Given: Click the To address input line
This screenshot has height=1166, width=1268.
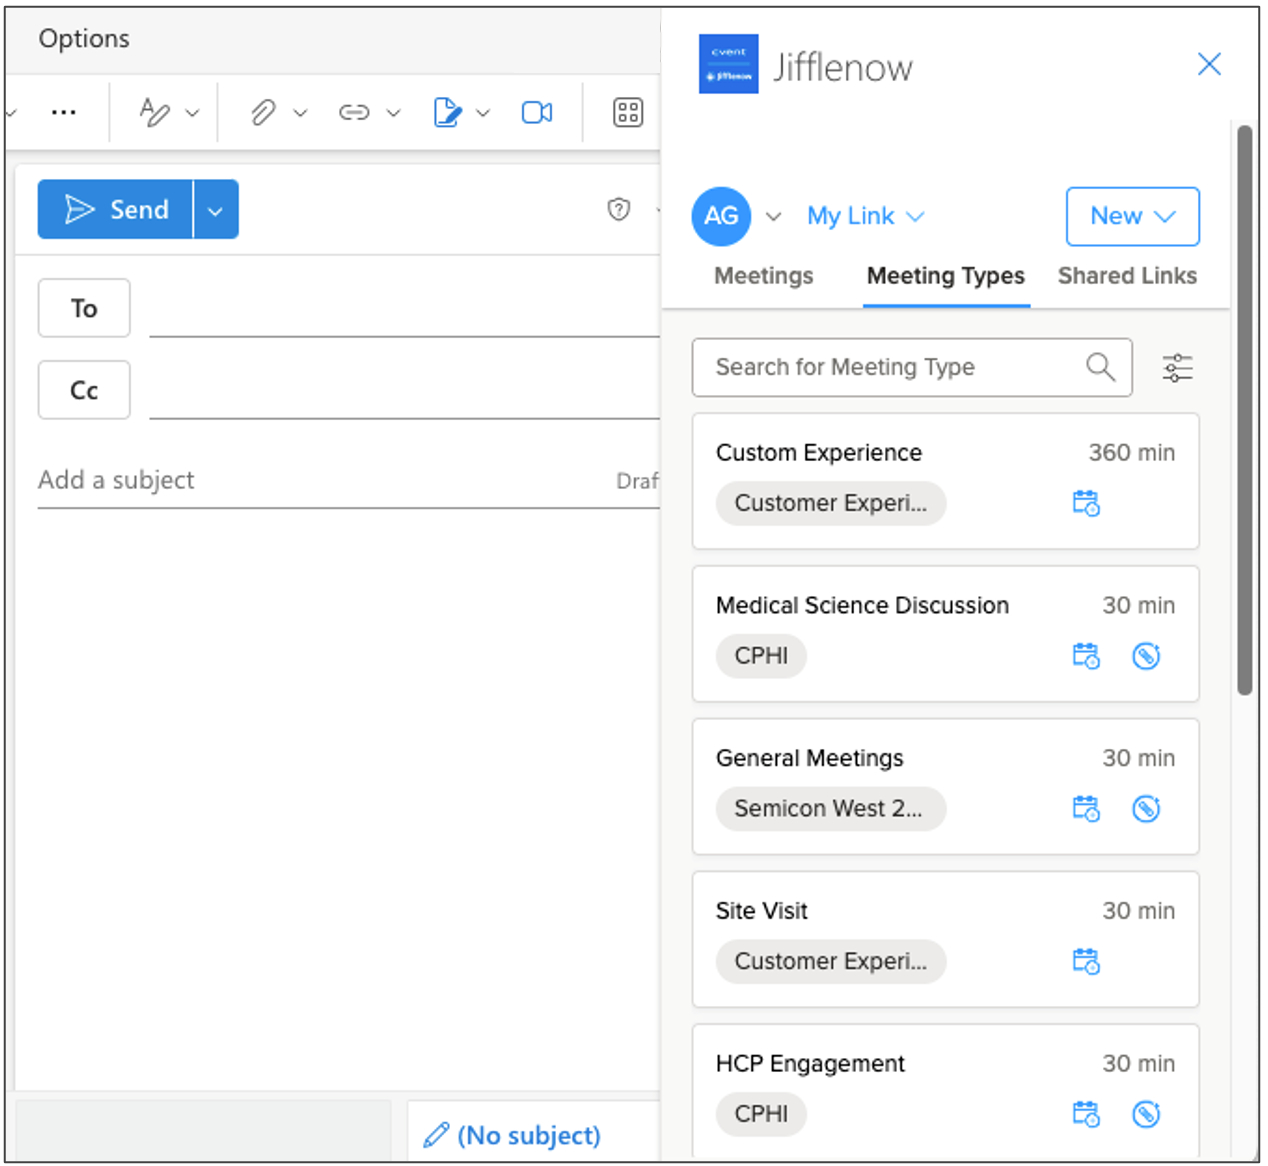Looking at the screenshot, I should pyautogui.click(x=404, y=310).
